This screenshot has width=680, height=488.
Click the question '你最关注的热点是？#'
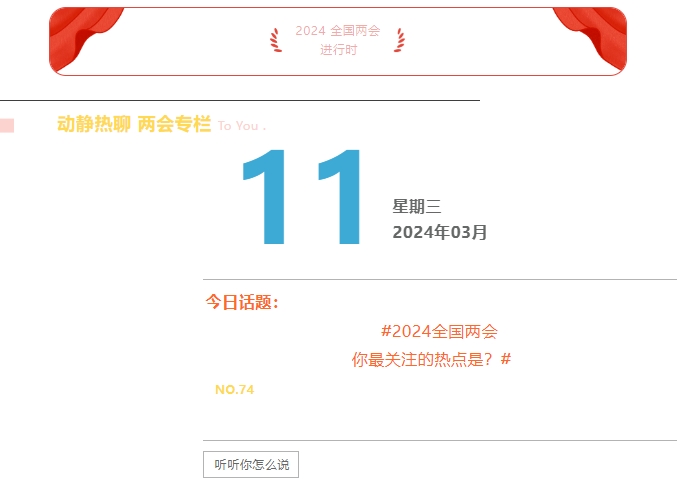431,359
